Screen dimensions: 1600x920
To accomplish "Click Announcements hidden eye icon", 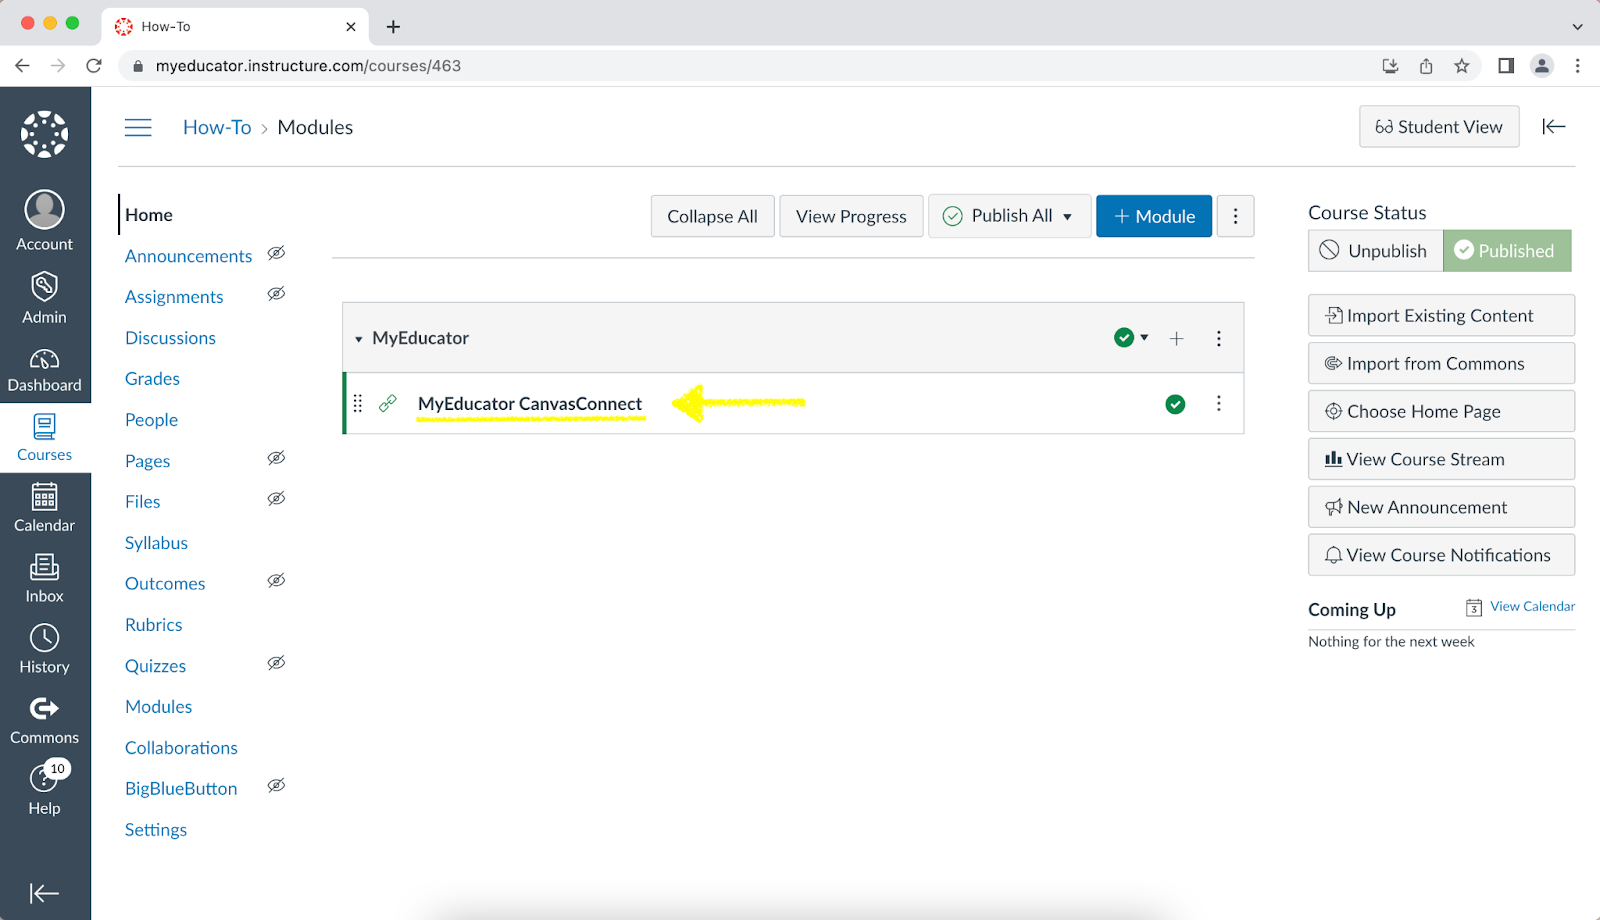I will (277, 253).
